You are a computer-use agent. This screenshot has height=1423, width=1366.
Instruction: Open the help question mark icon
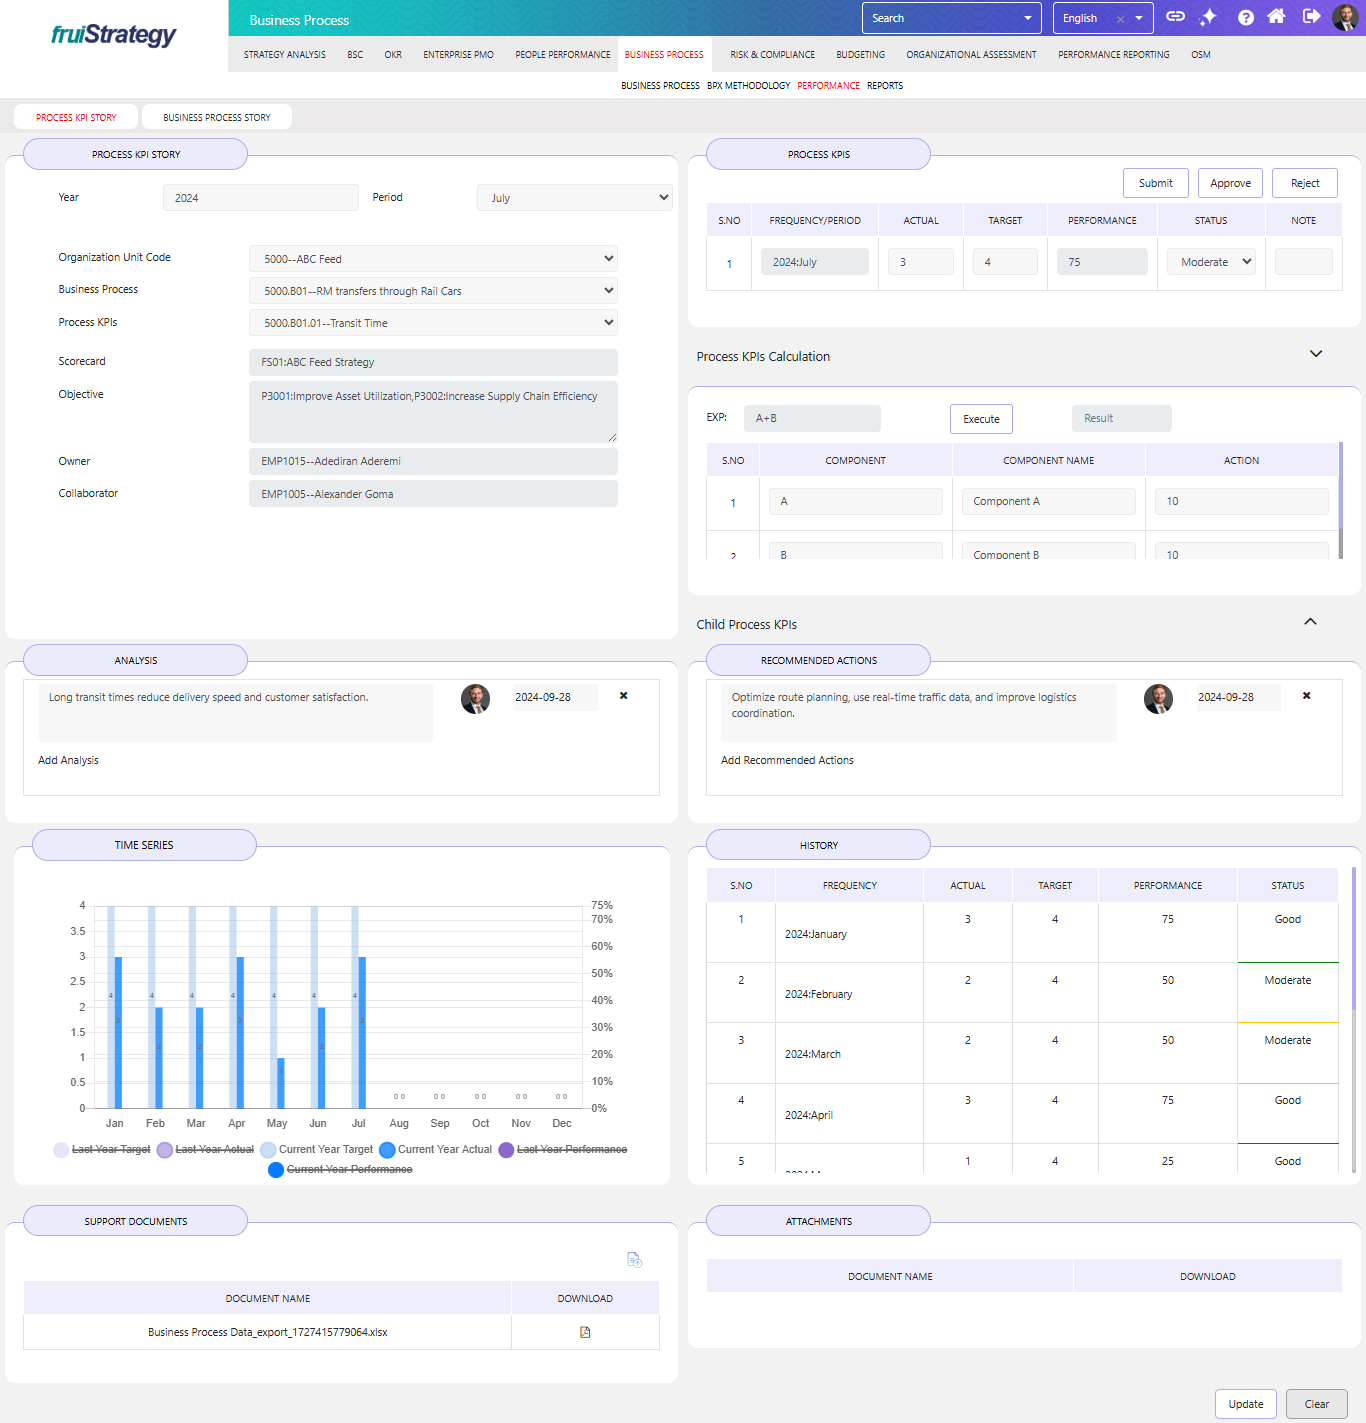click(x=1245, y=17)
